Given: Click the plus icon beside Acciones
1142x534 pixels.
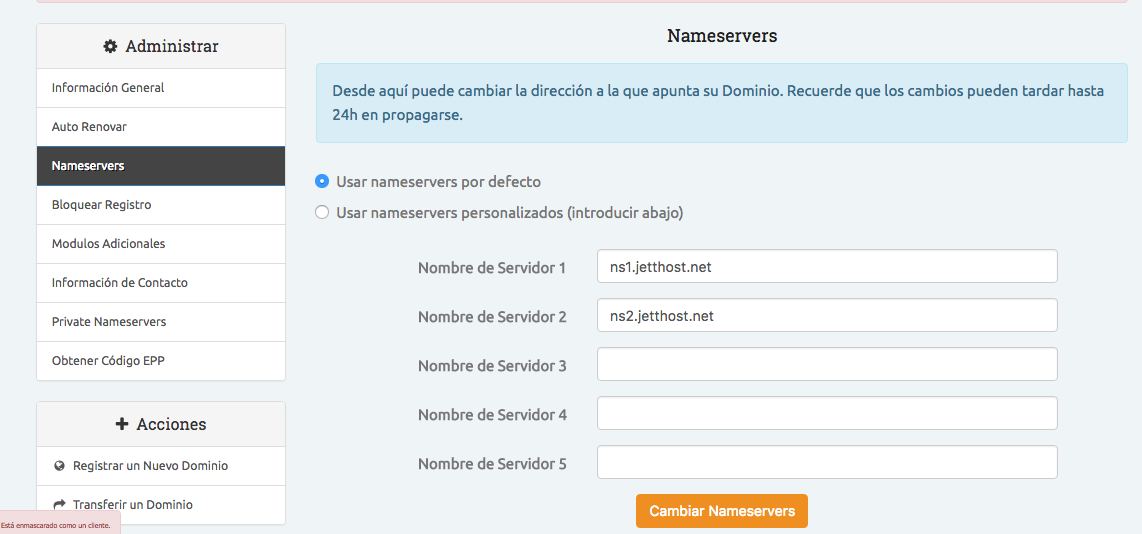Looking at the screenshot, I should click(122, 424).
